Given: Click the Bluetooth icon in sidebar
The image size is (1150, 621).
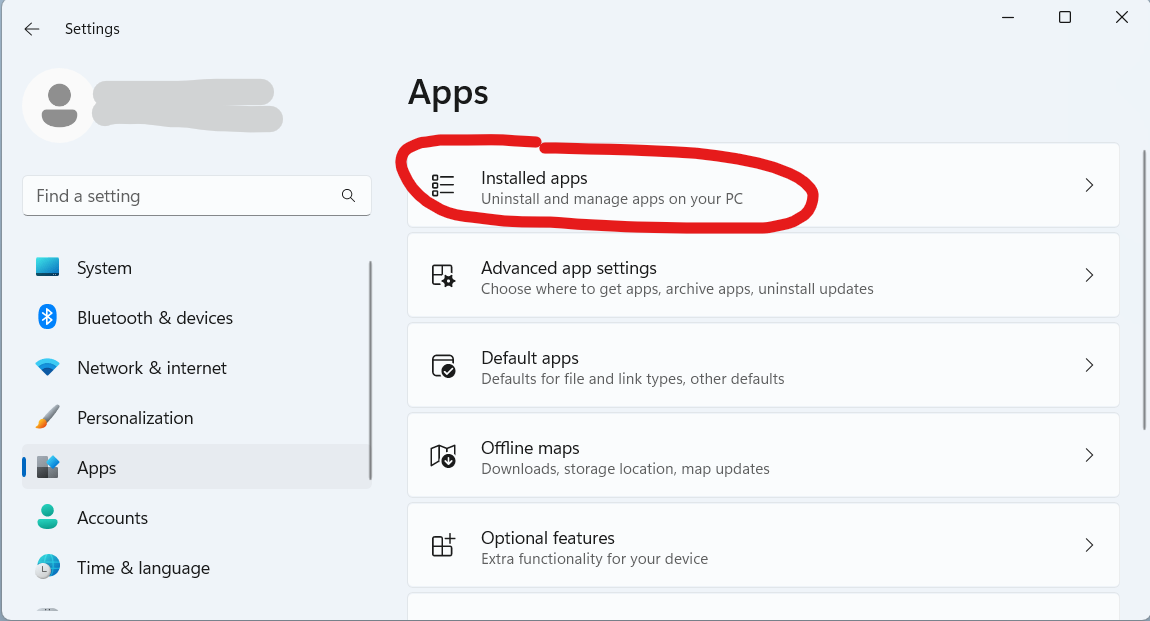Looking at the screenshot, I should click(x=47, y=318).
